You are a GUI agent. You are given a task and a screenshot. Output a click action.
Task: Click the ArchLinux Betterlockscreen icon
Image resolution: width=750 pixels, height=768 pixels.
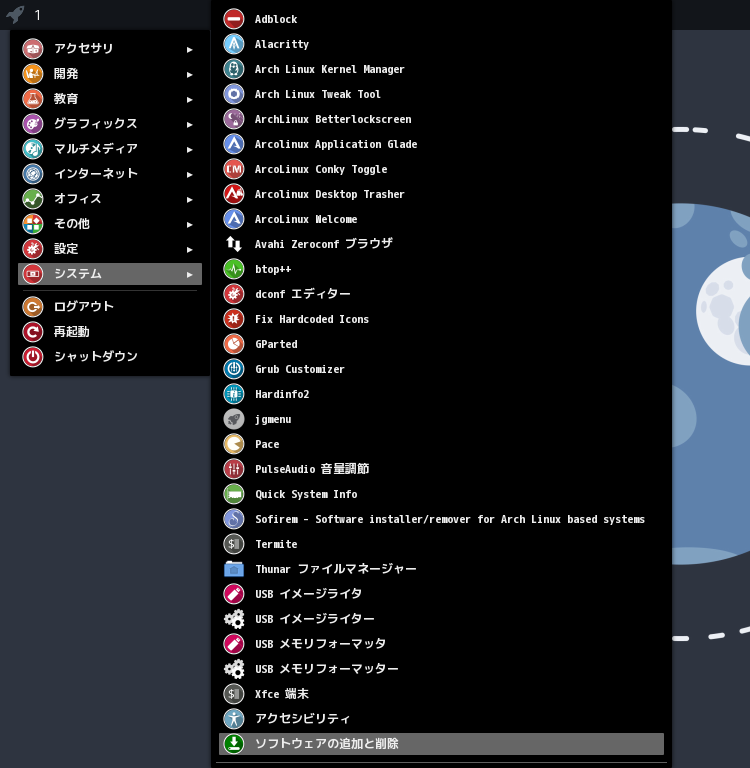point(234,119)
